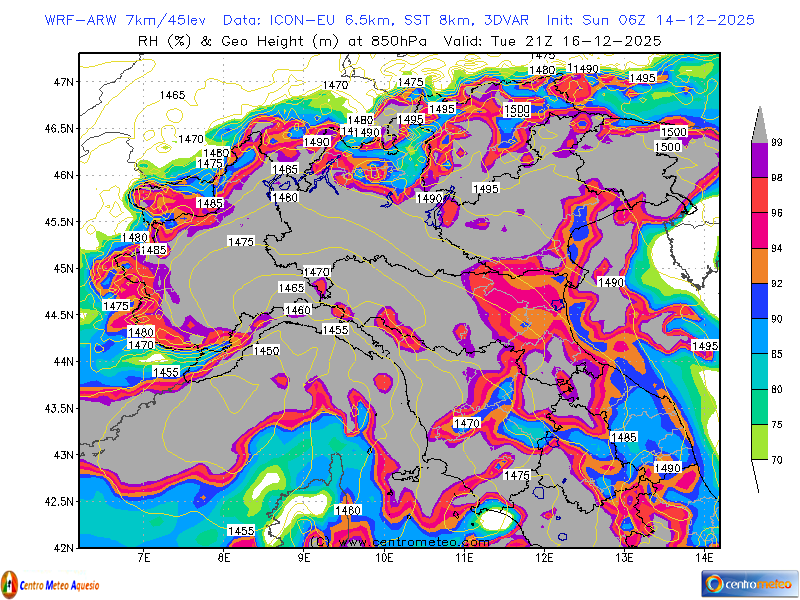Select the orange colorbar segment above 92
The image size is (800, 600).
pos(762,265)
